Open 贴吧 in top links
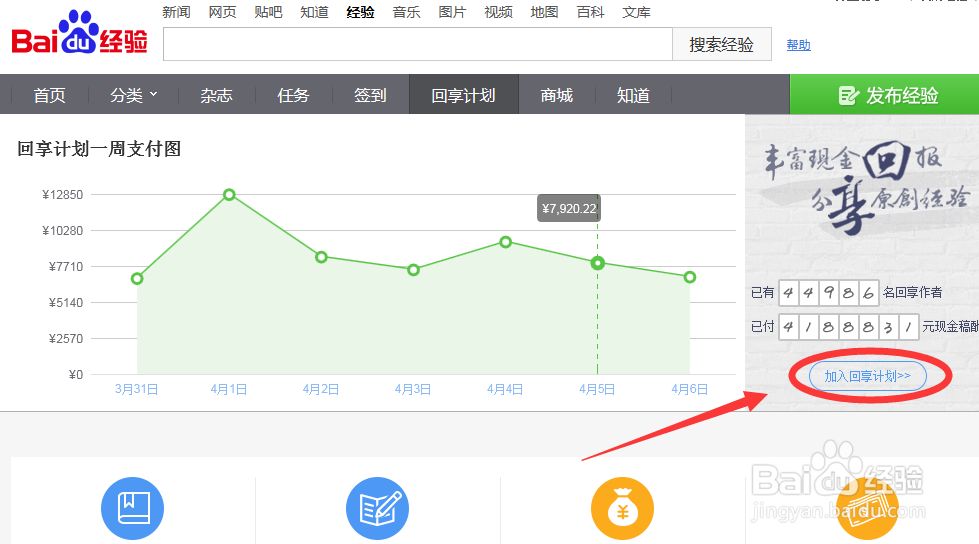Viewport: 979px width, 544px height. tap(268, 12)
